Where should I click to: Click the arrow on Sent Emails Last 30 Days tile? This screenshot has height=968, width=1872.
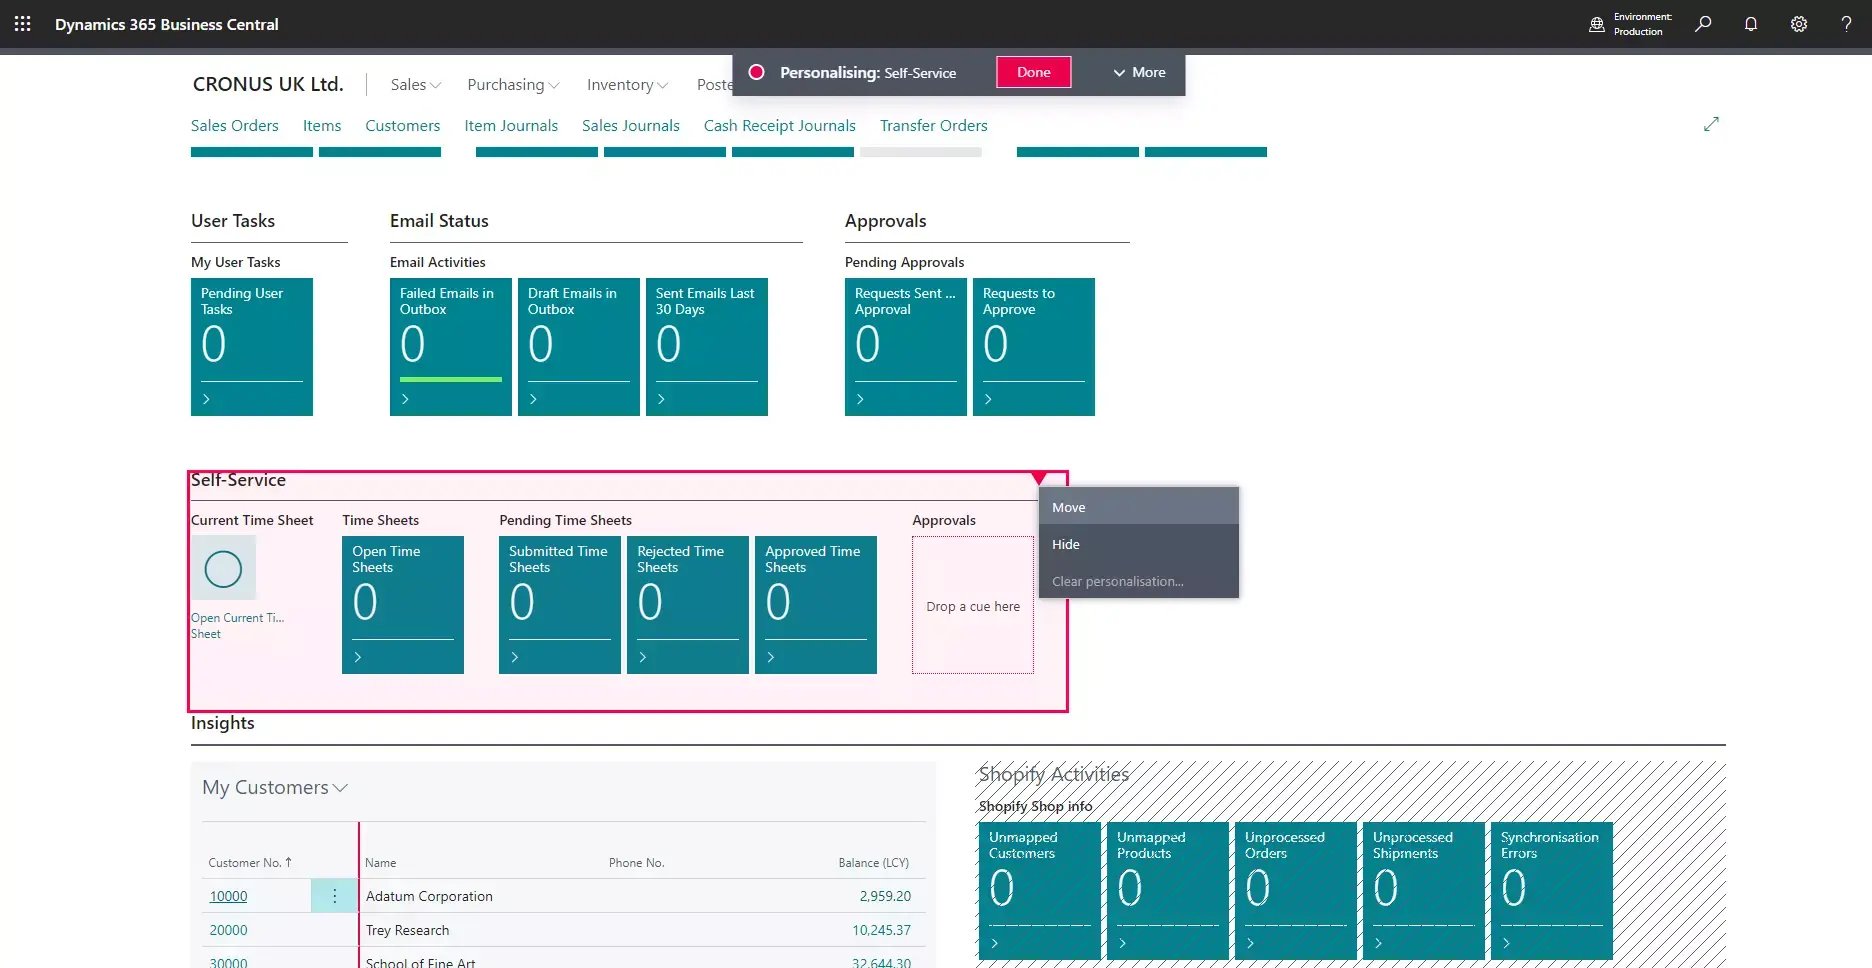pos(662,399)
